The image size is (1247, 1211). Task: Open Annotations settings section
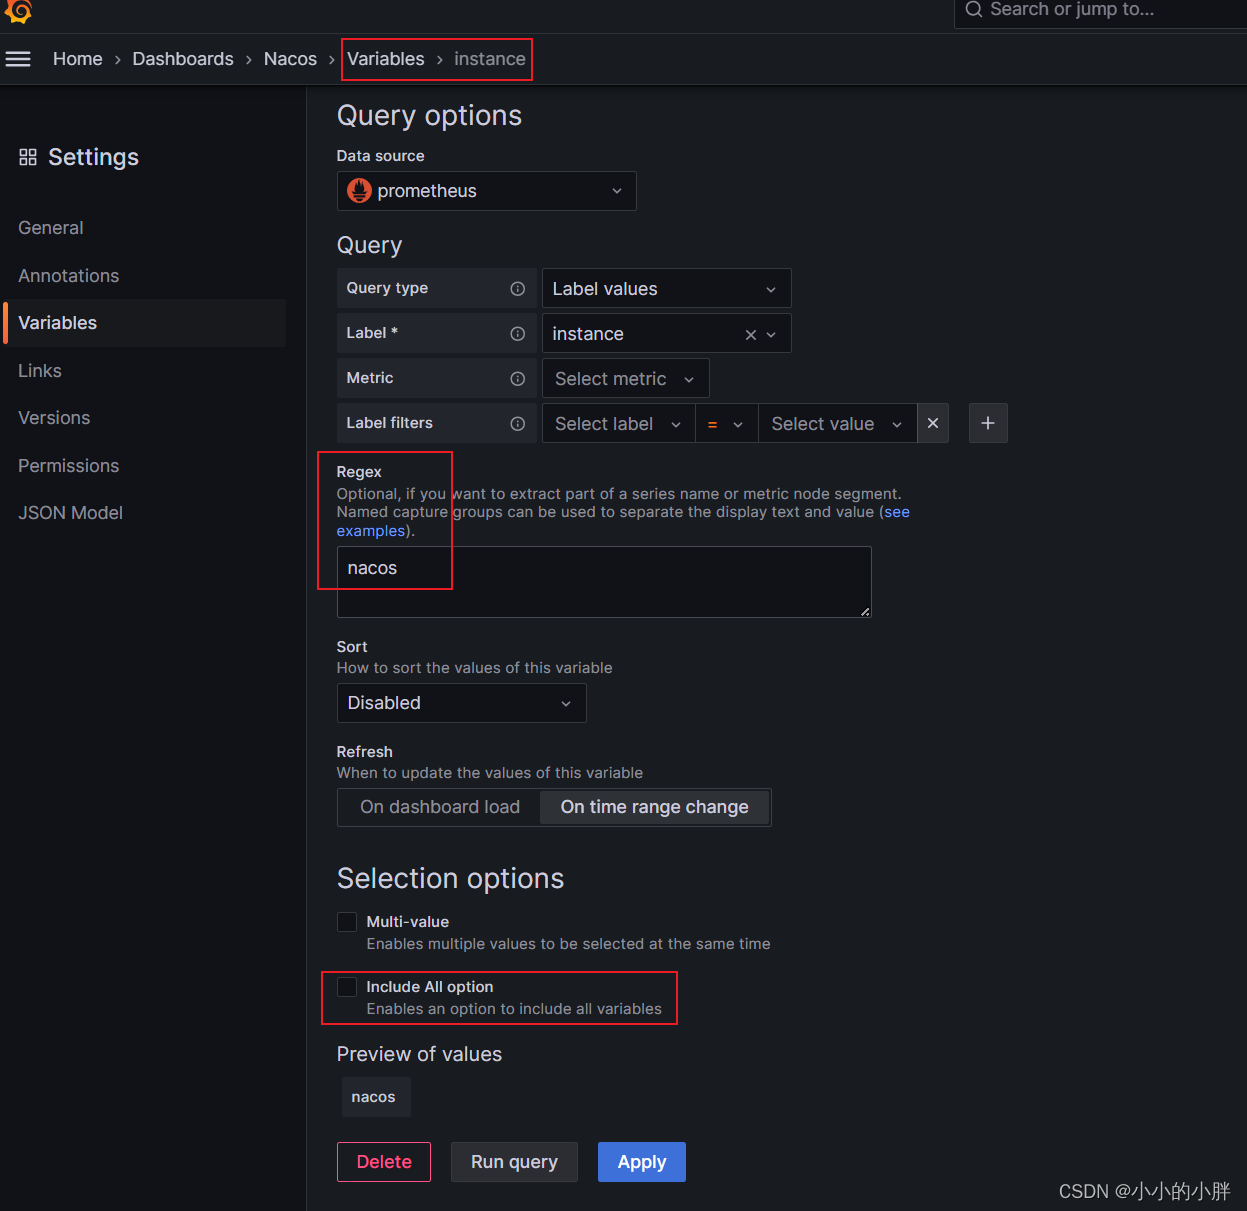68,276
